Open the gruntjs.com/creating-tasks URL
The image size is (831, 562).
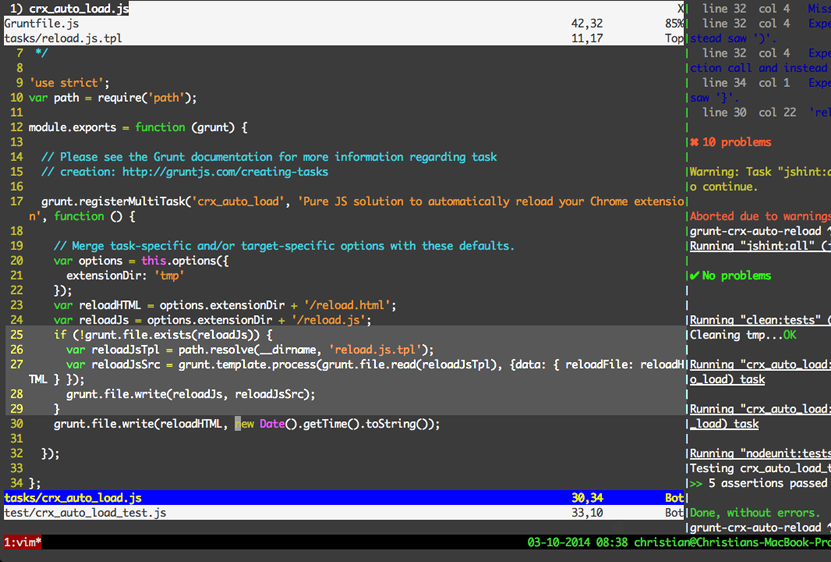click(x=225, y=172)
